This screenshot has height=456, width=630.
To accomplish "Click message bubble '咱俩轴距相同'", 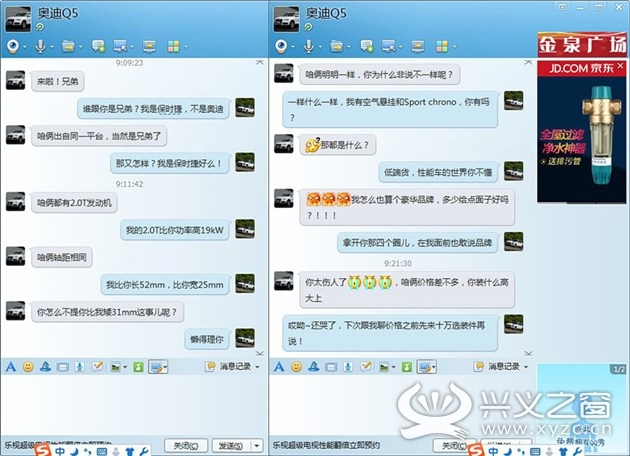I will (61, 257).
